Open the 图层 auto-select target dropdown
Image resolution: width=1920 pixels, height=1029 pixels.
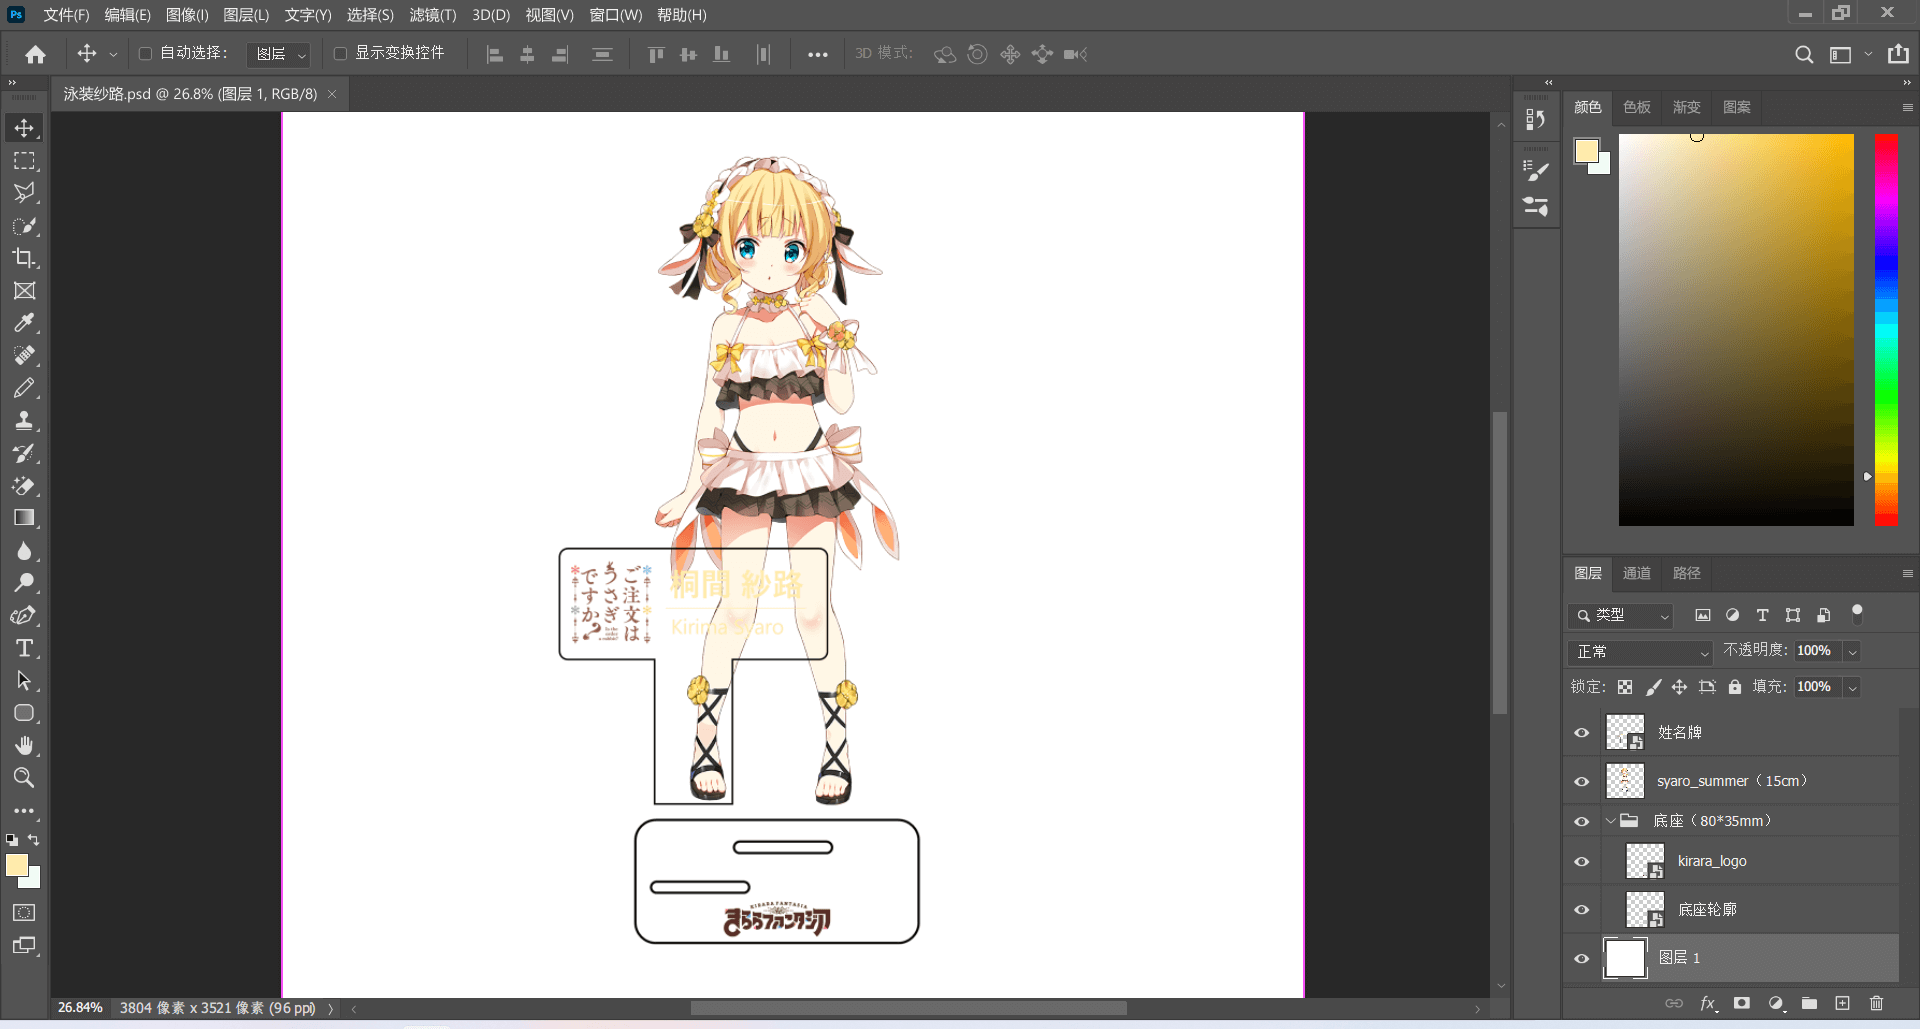coord(280,54)
